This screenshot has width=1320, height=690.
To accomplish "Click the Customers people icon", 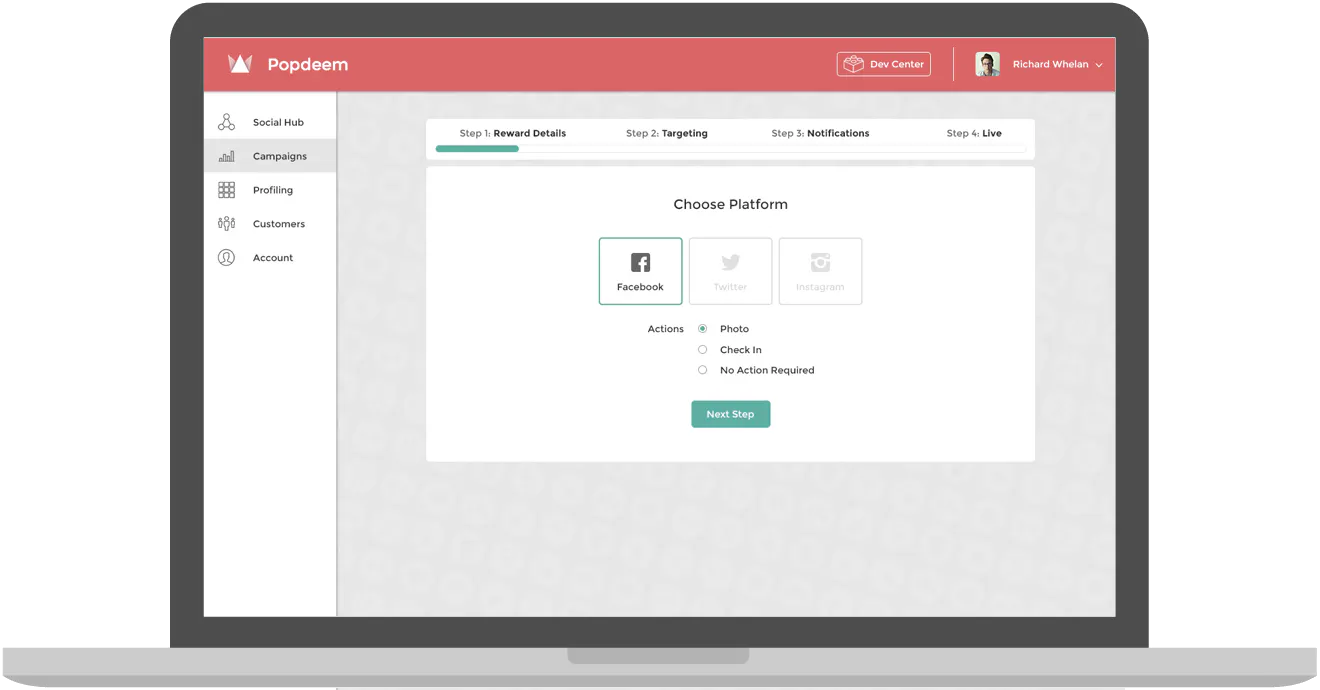I will tap(227, 224).
